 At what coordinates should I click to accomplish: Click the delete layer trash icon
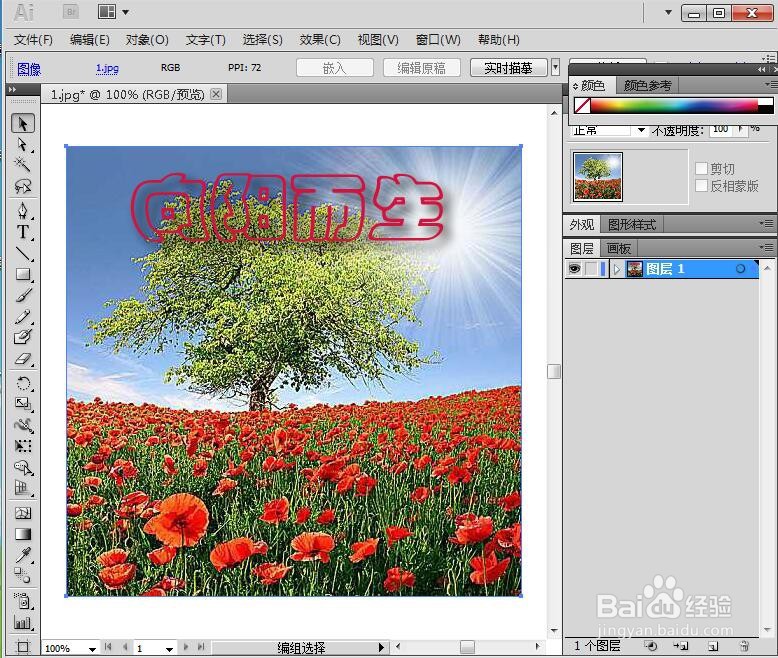tap(744, 646)
